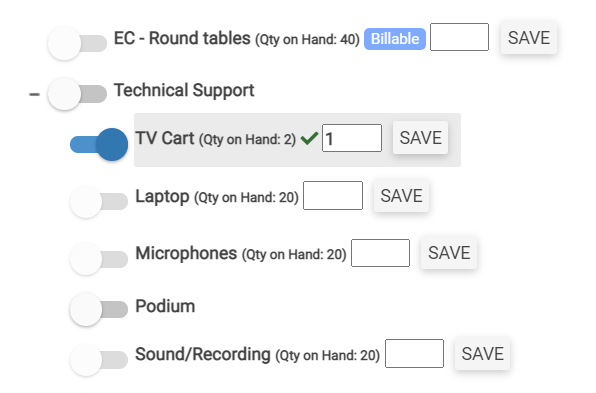Click the Billable badge

pyautogui.click(x=395, y=39)
